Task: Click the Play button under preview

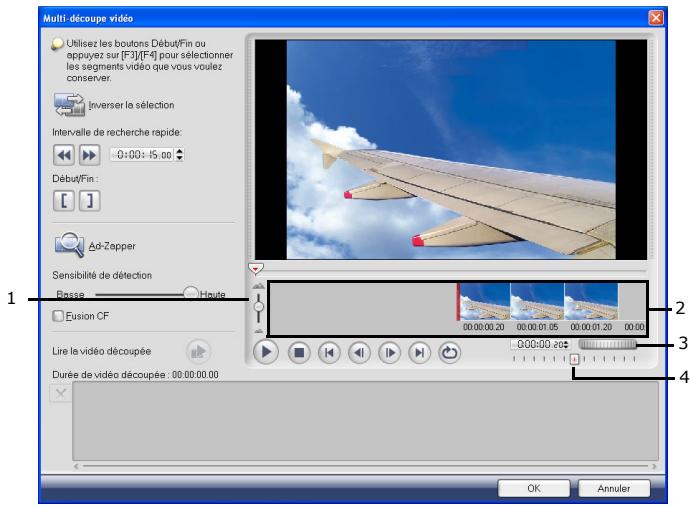Action: [x=266, y=352]
